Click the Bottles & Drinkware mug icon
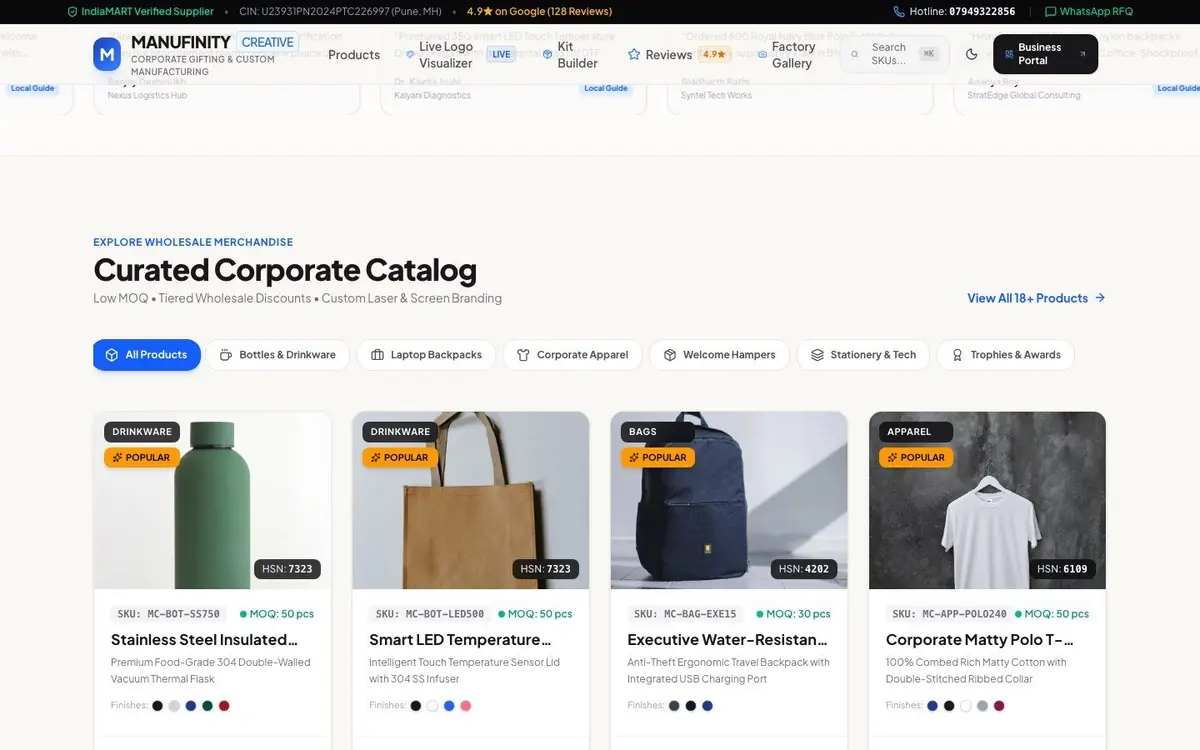1200x750 pixels. [x=226, y=355]
